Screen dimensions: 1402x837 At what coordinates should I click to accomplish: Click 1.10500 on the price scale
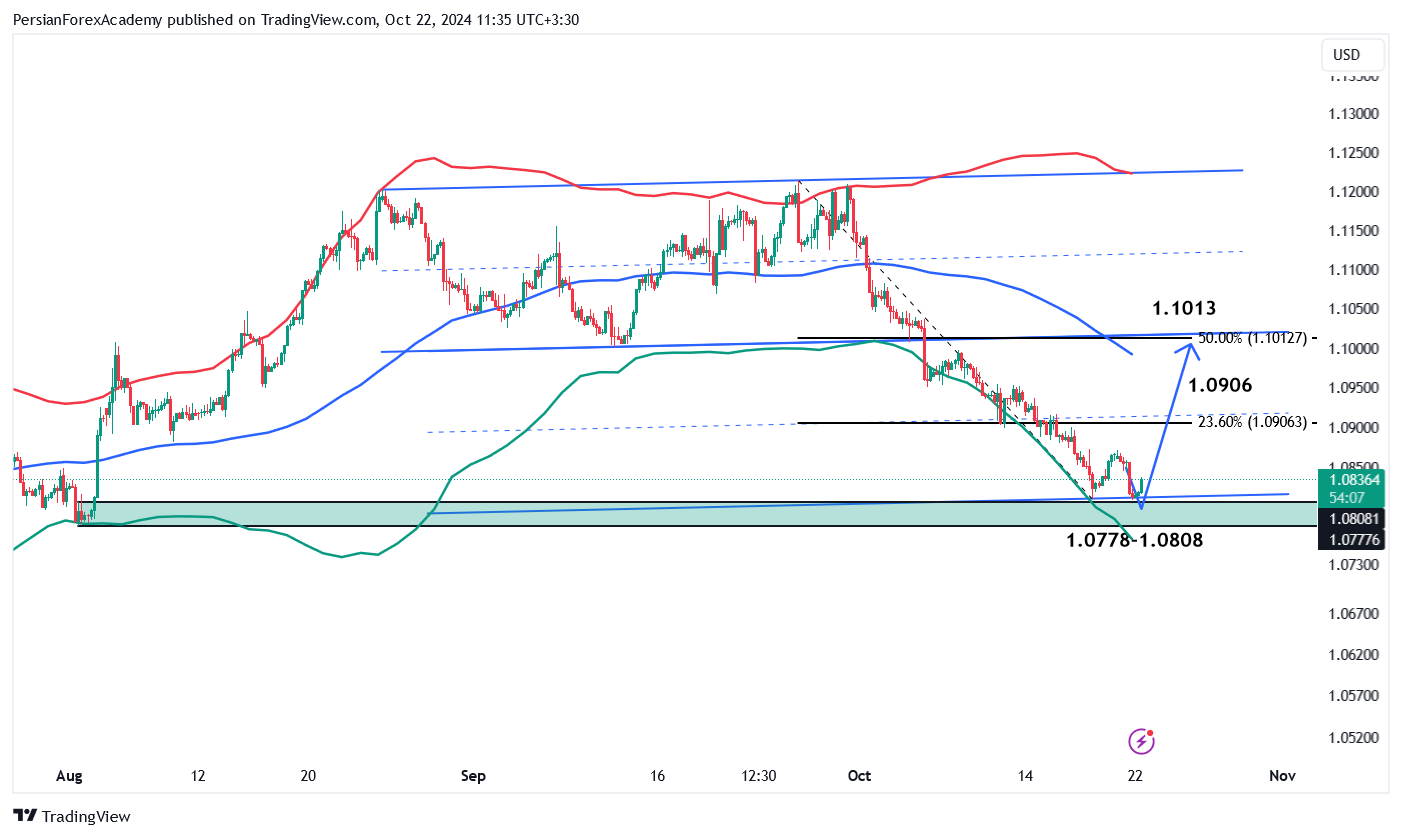1355,310
